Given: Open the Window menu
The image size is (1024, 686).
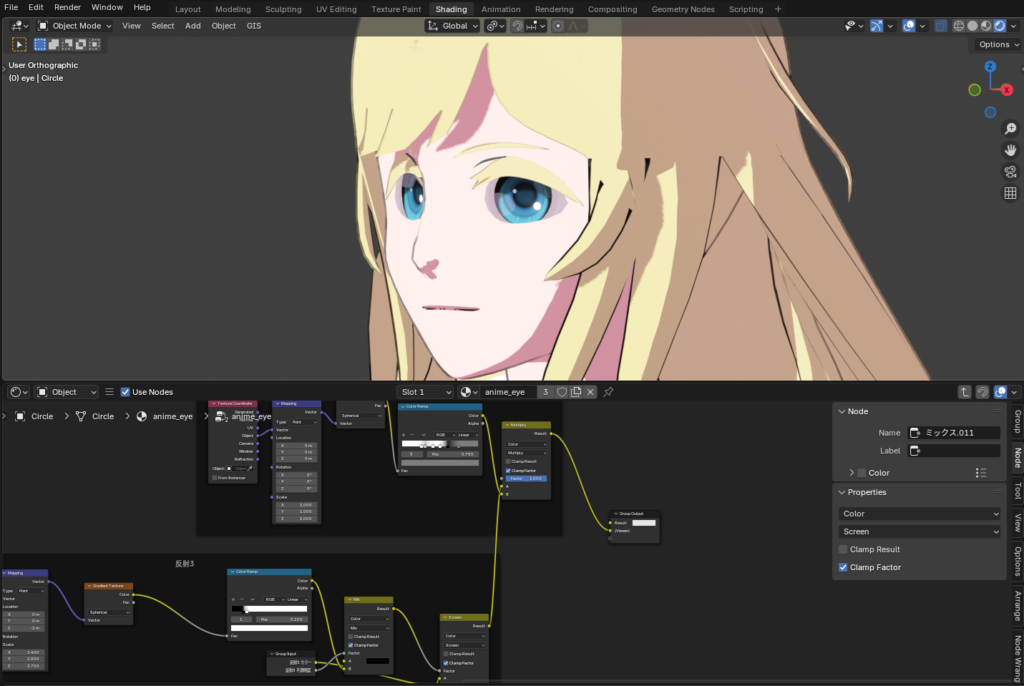Looking at the screenshot, I should click(107, 7).
